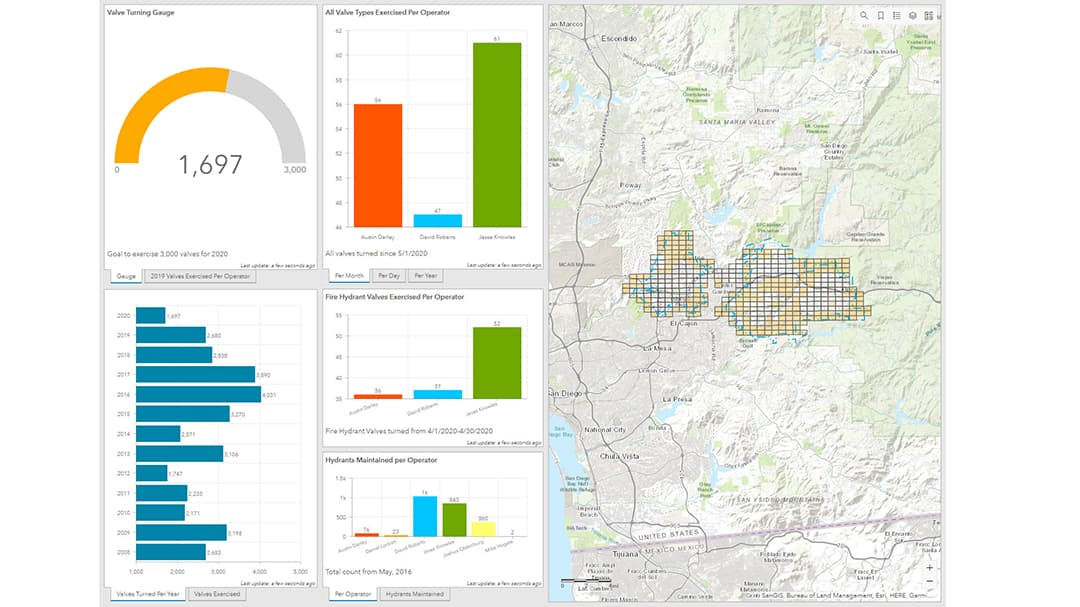Image resolution: width=1080 pixels, height=607 pixels.
Task: Select the map search tool
Action: point(864,16)
